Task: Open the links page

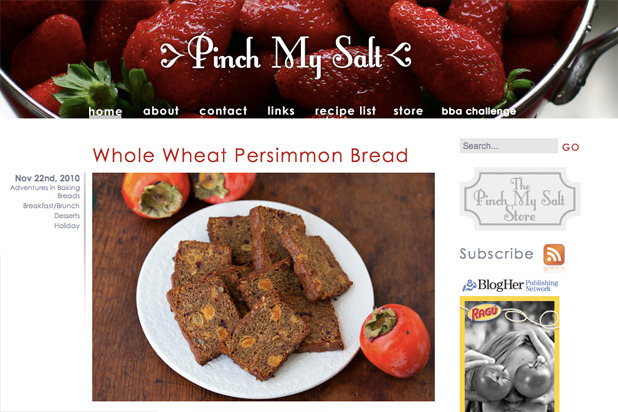Action: pyautogui.click(x=281, y=111)
